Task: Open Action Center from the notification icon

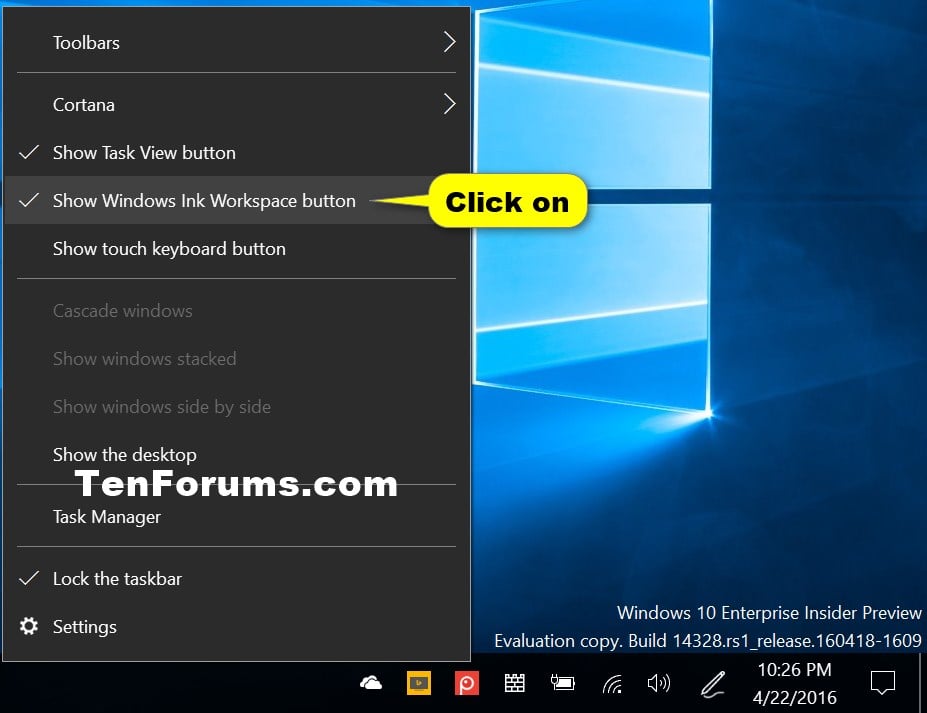Action: click(x=881, y=682)
